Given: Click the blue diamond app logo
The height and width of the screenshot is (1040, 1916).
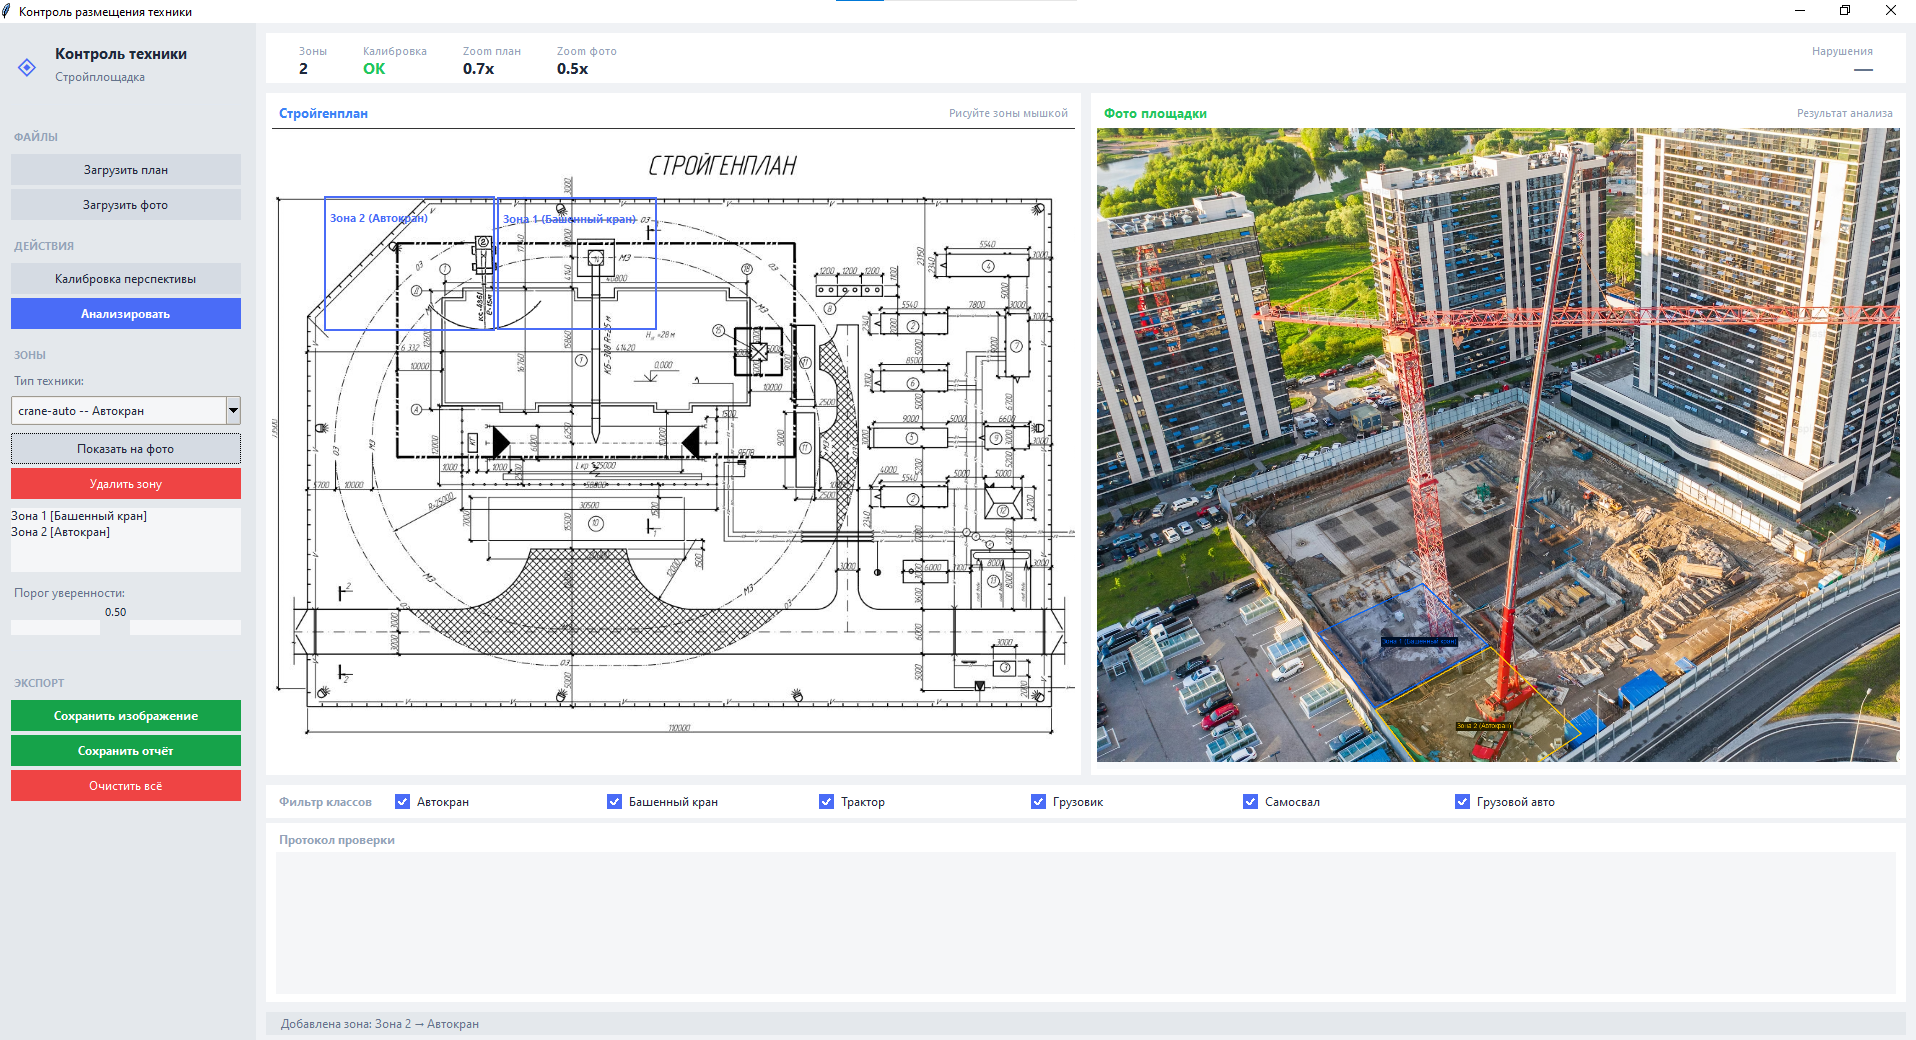Looking at the screenshot, I should pyautogui.click(x=27, y=67).
